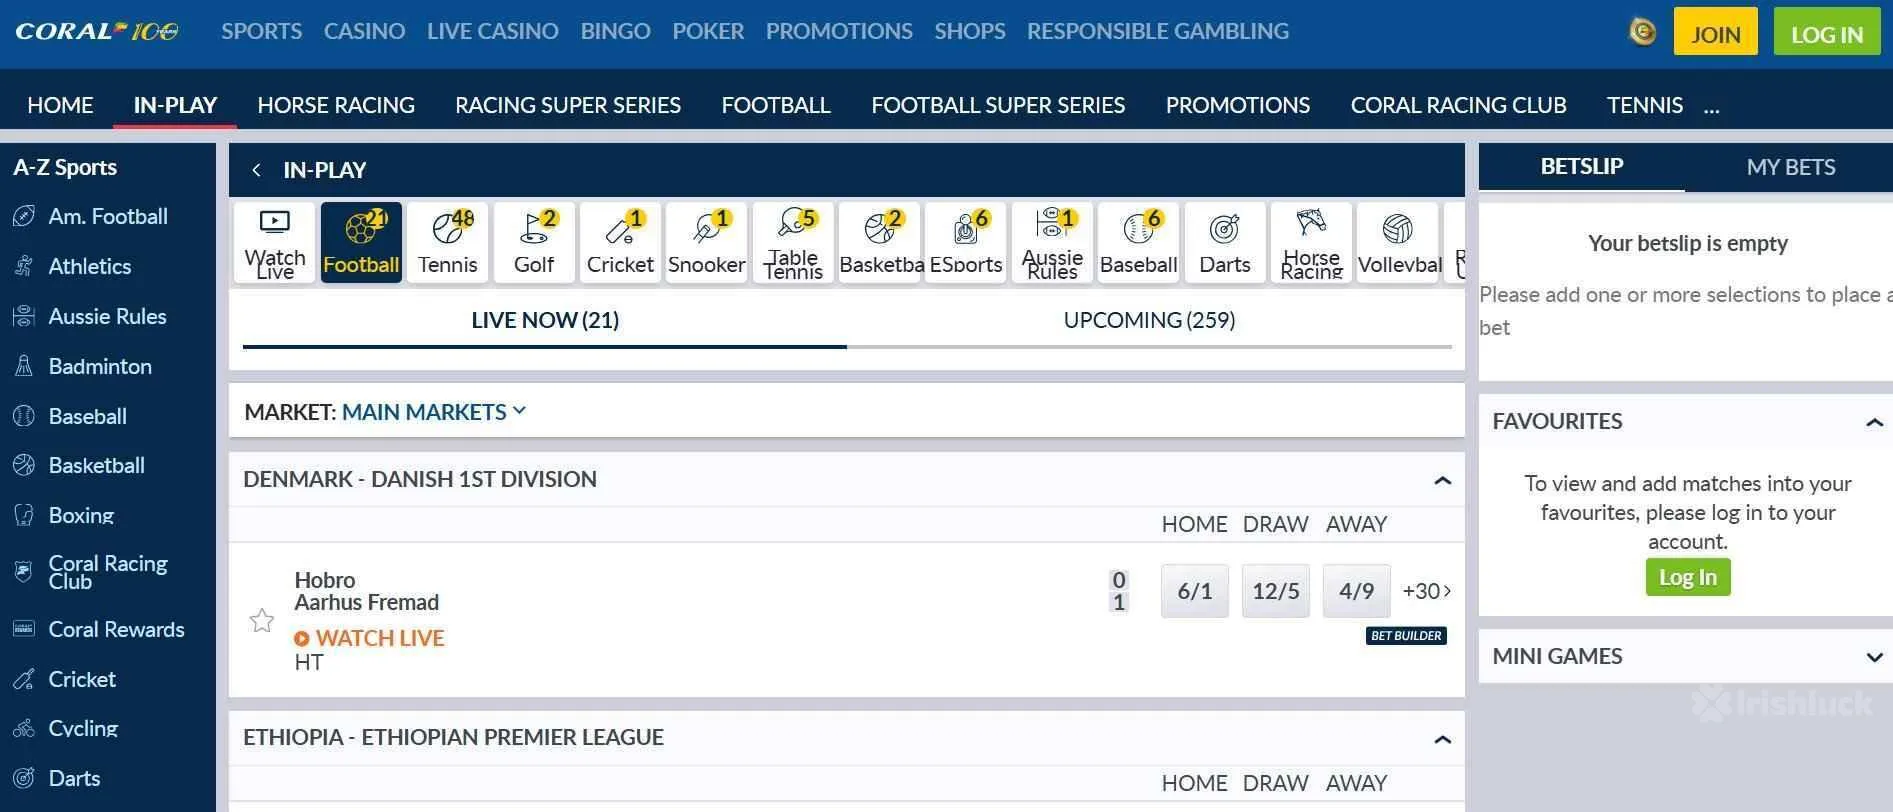Select the Aussie Rules in-play icon in ribbon
1893x812 pixels.
point(1052,242)
